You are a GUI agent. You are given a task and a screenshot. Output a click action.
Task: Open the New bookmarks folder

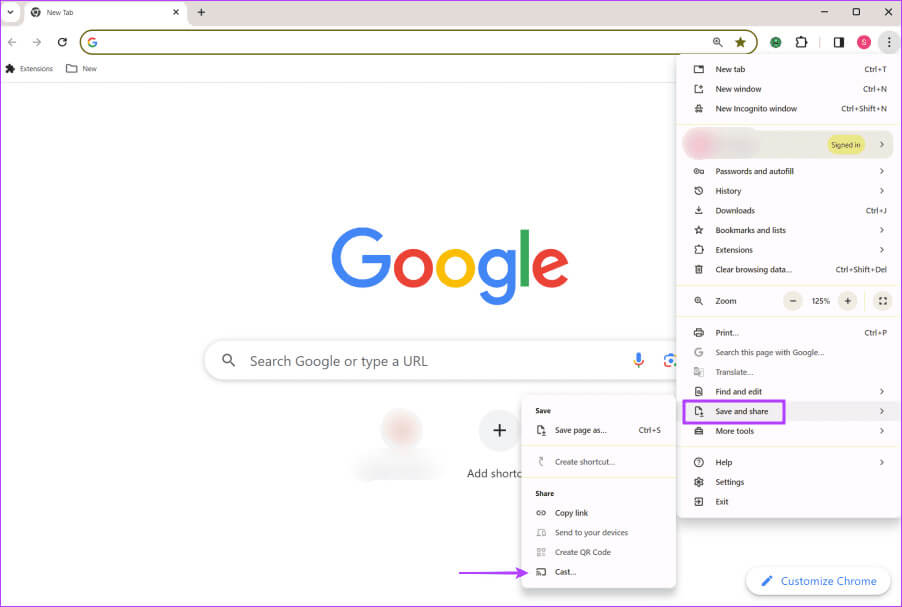tap(82, 68)
